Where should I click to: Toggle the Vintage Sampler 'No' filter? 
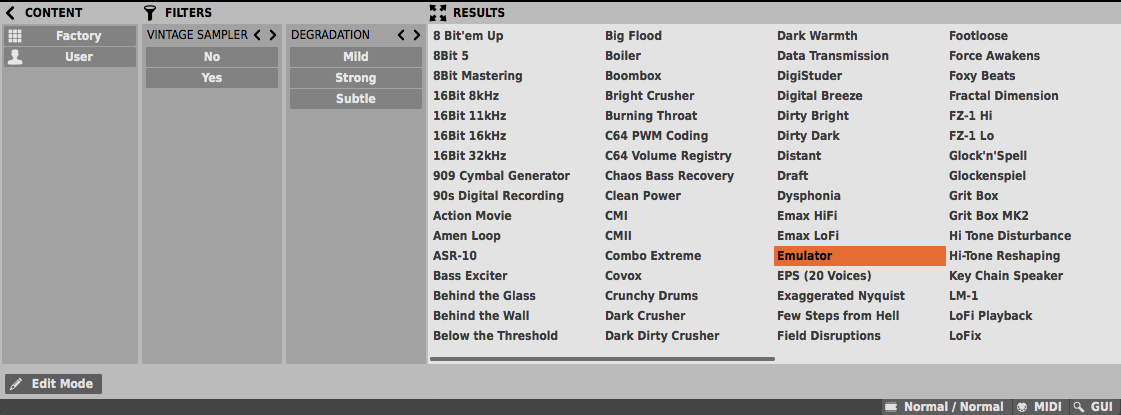(x=212, y=57)
